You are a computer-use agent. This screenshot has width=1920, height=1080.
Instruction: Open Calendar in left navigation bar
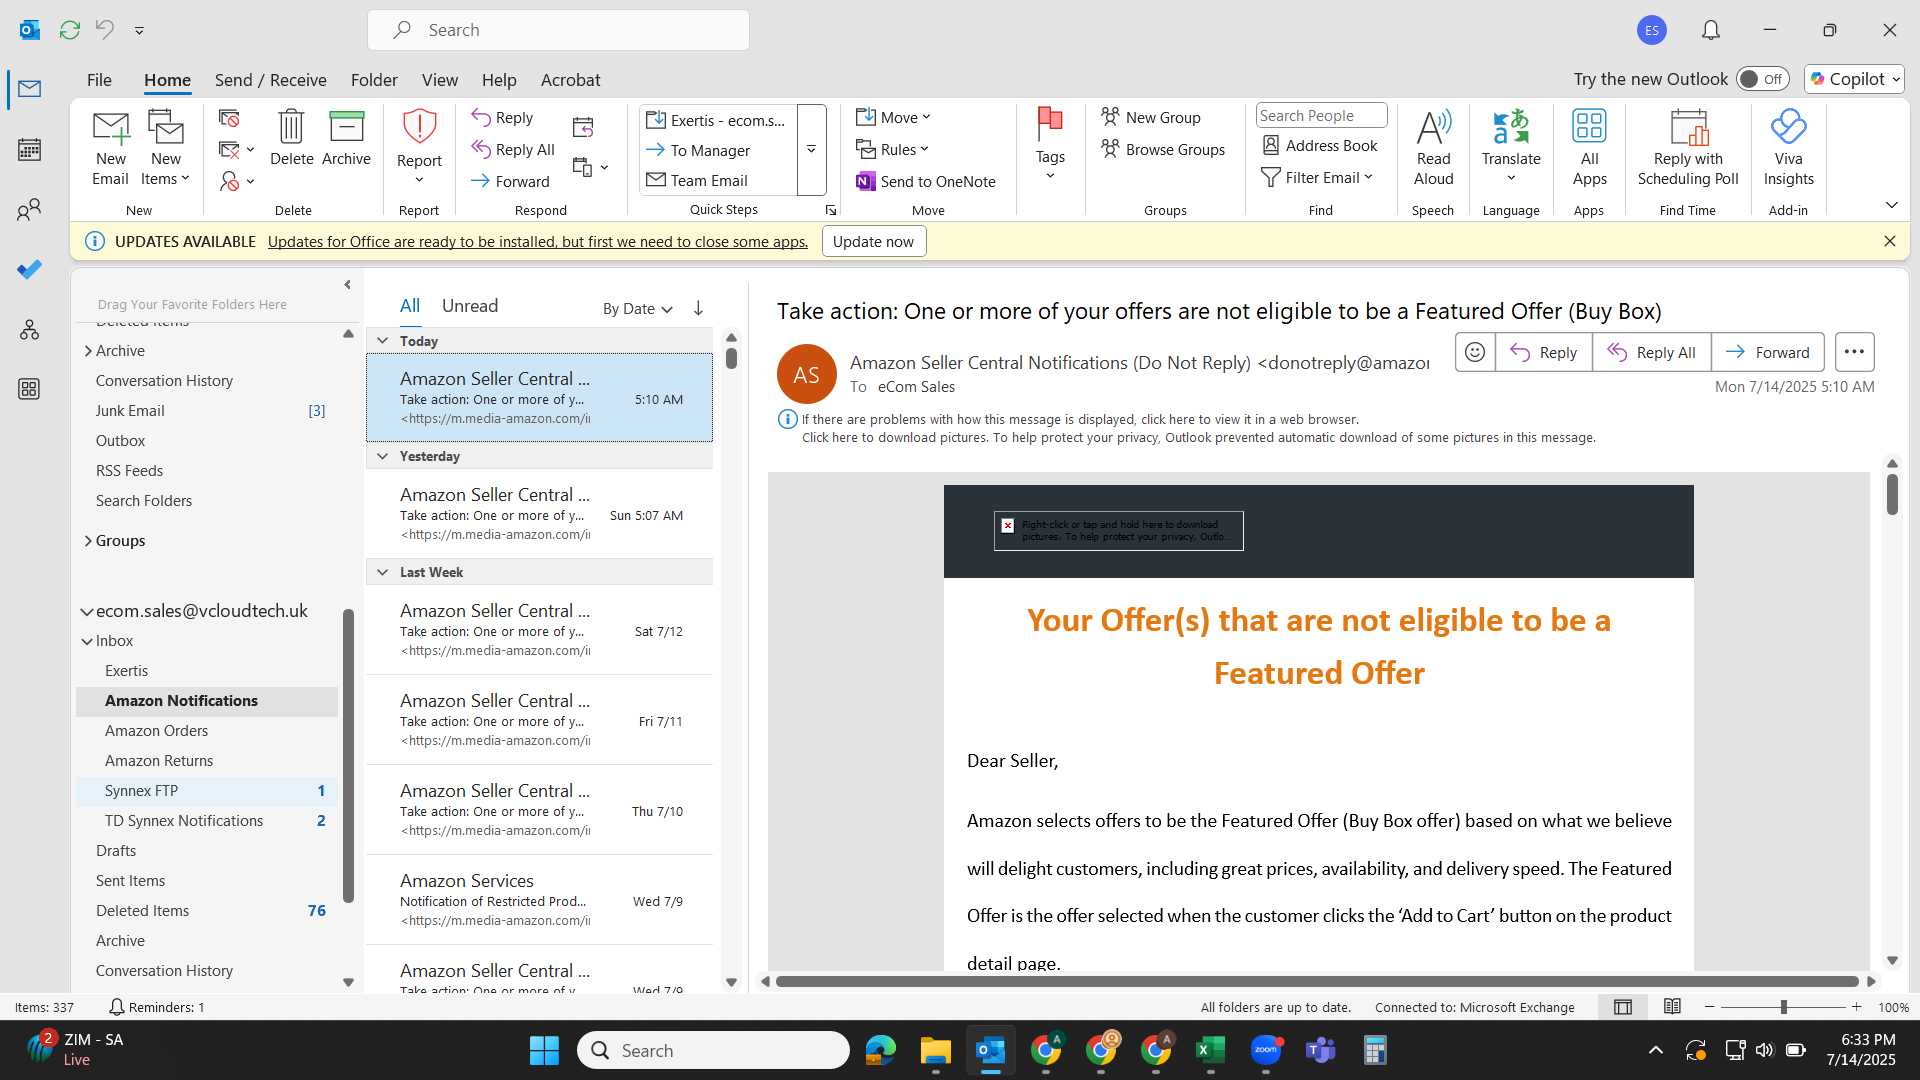coord(29,150)
